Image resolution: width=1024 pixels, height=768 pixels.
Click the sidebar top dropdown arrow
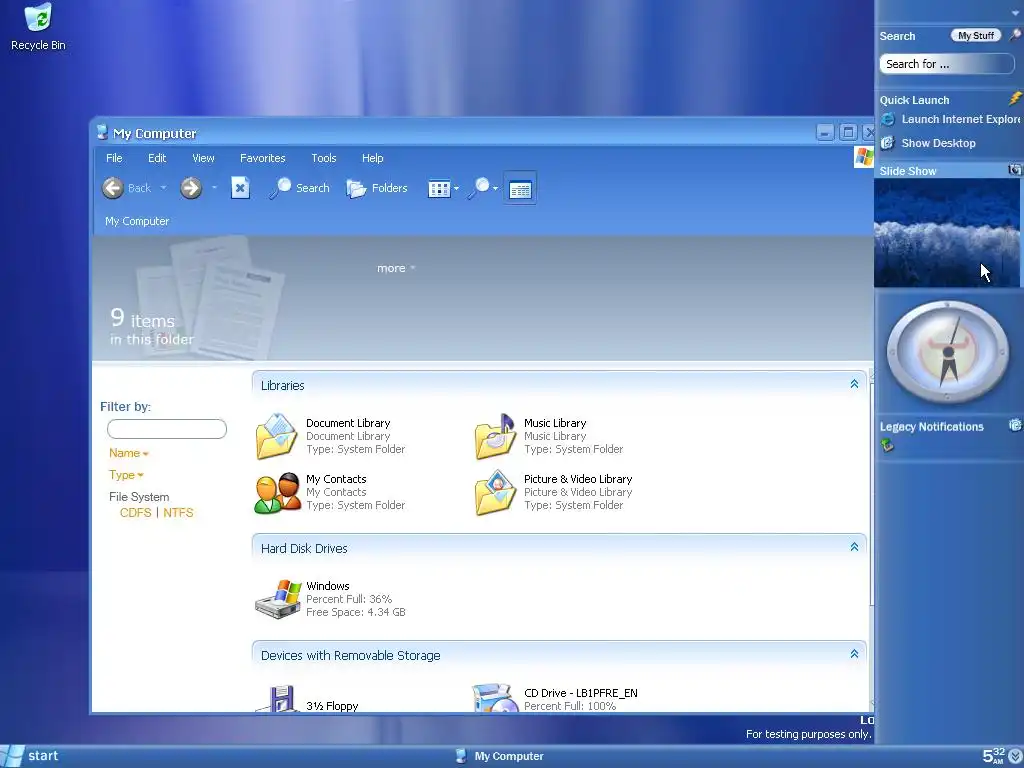1014,13
